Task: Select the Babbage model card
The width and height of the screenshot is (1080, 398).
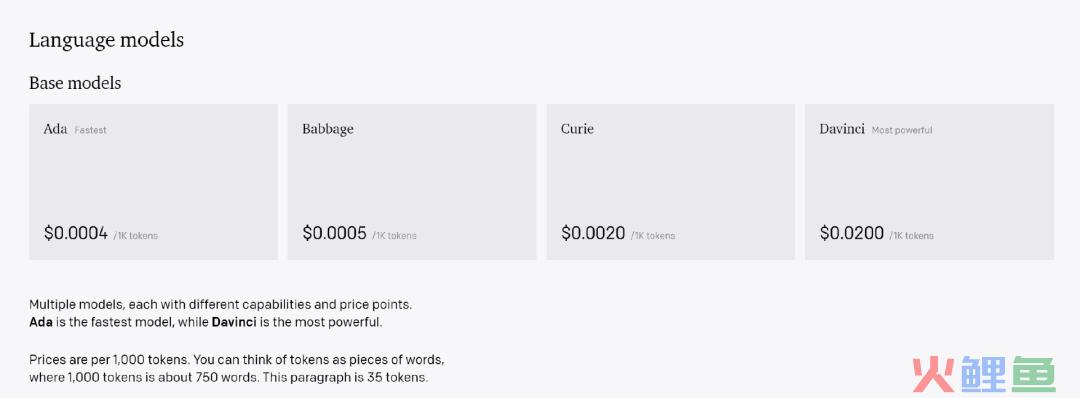Action: coord(412,182)
